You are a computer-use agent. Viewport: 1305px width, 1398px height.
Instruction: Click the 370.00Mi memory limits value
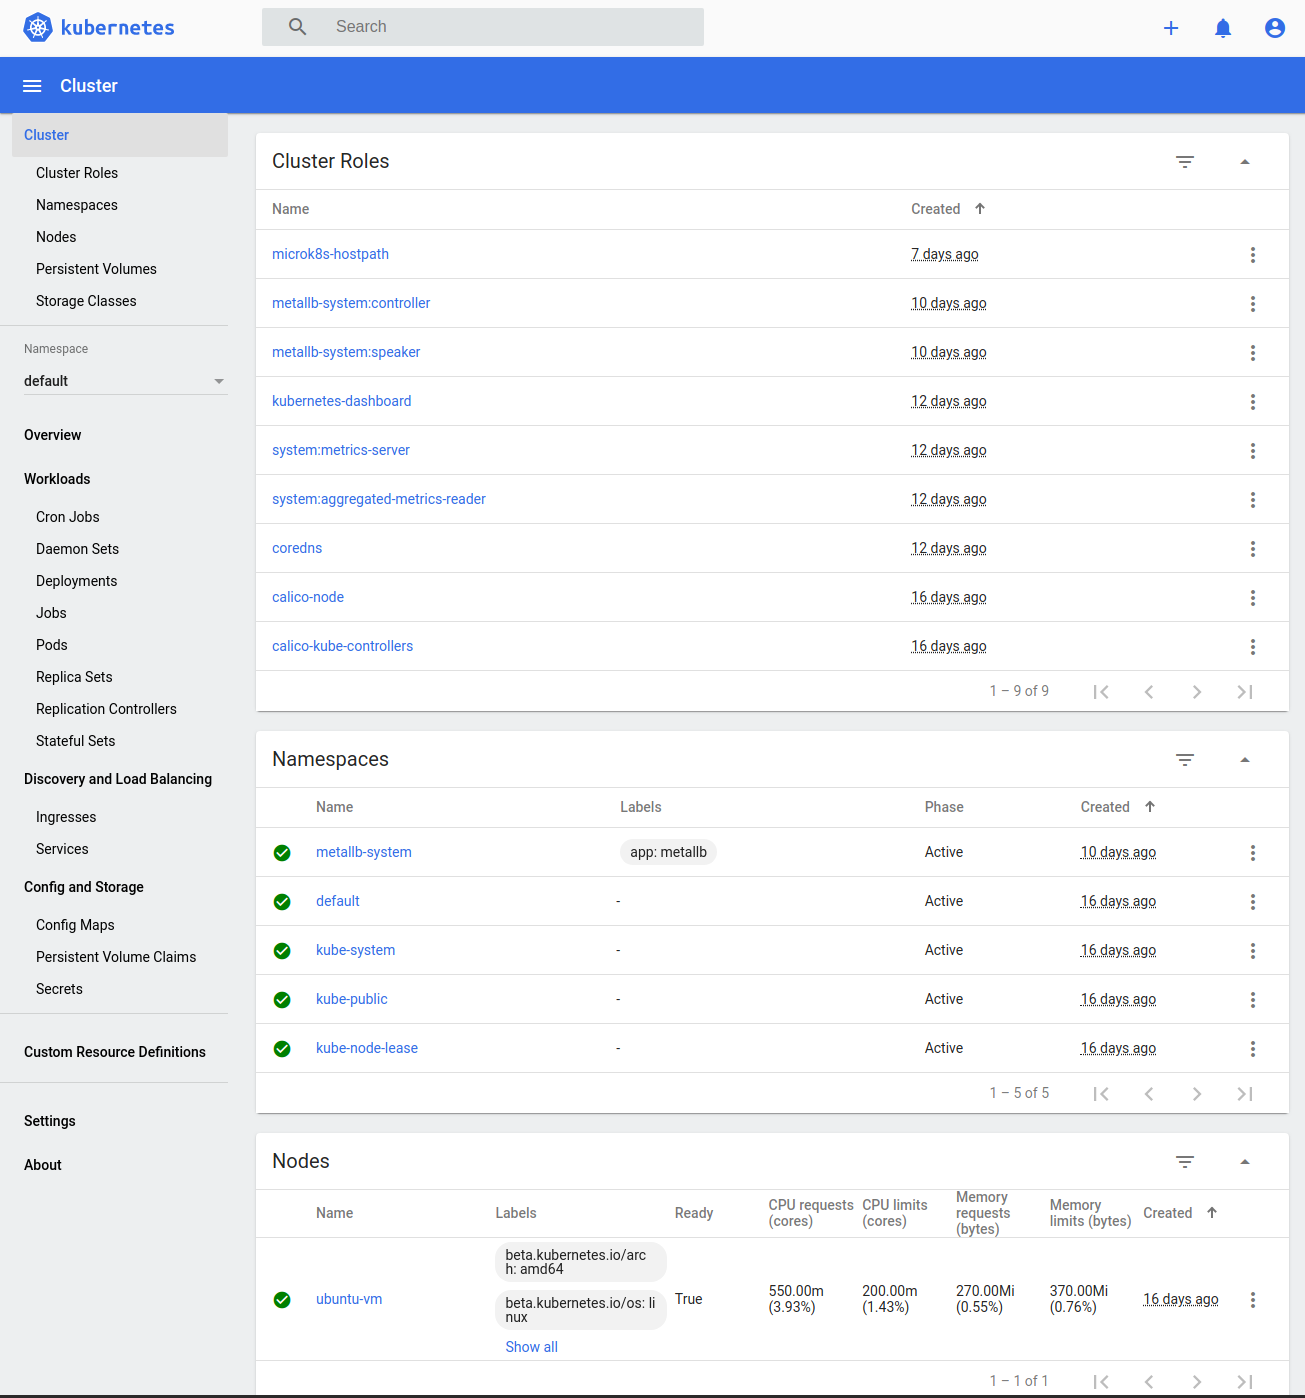coord(1079,1299)
